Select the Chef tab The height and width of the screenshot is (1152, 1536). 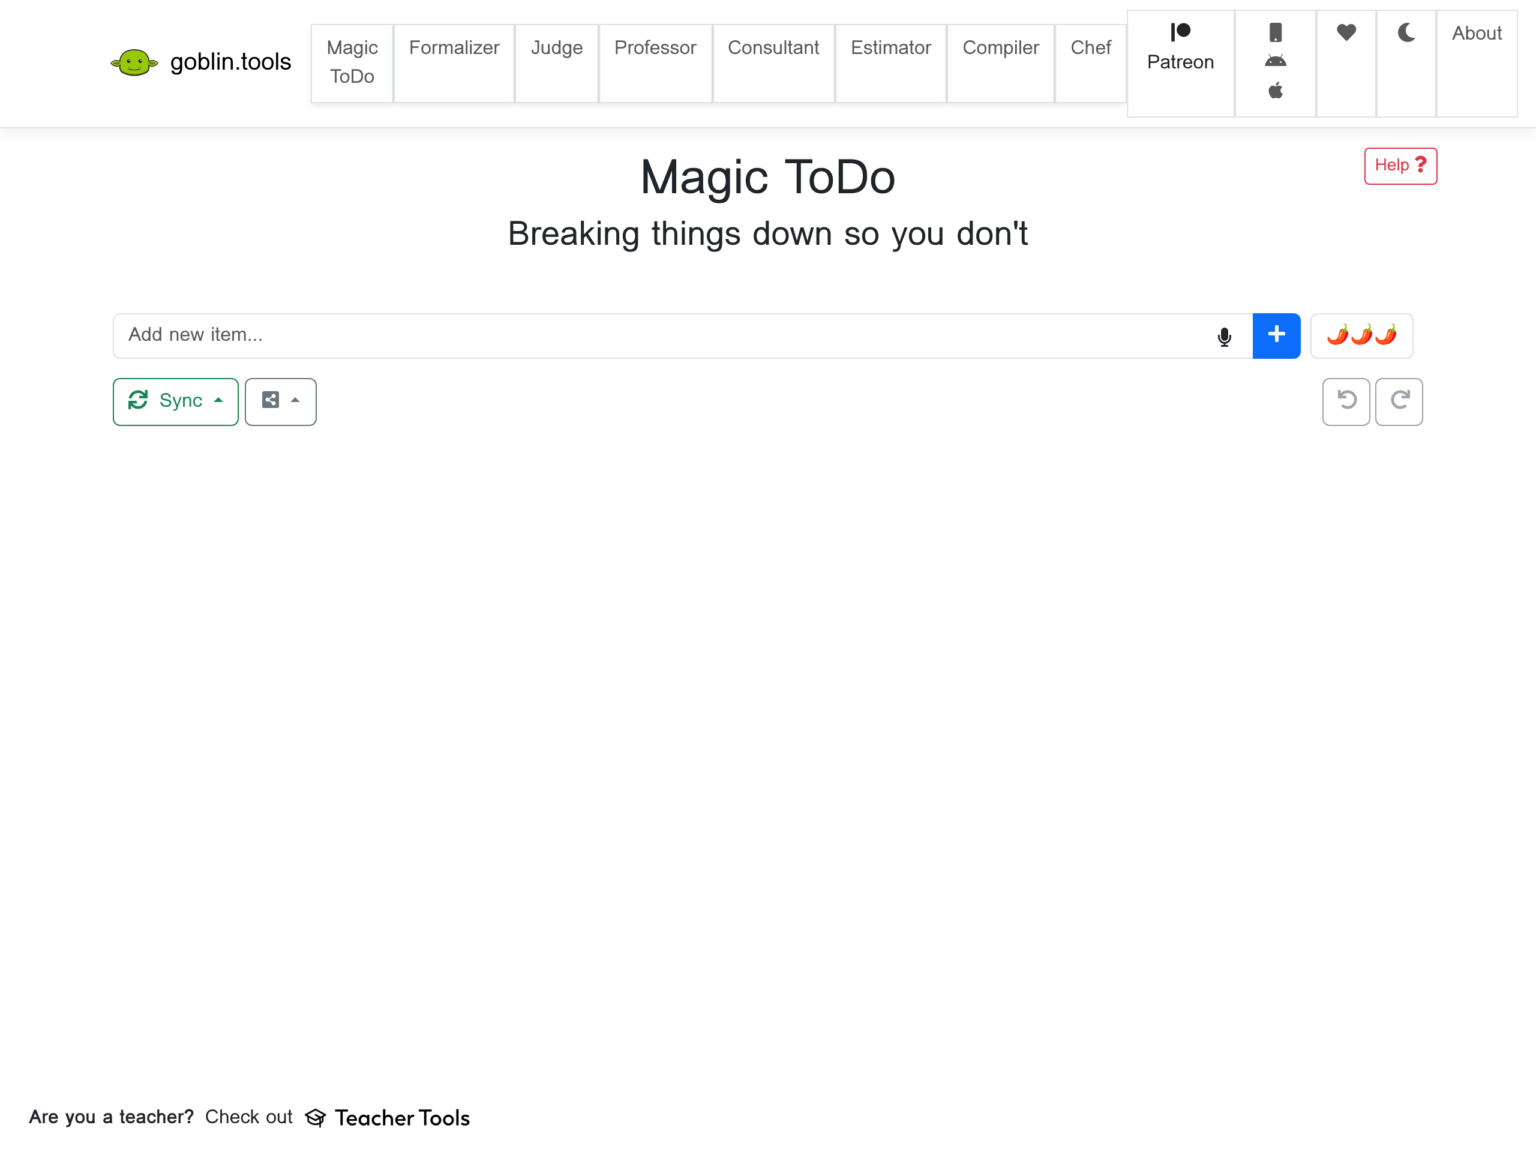tap(1090, 48)
